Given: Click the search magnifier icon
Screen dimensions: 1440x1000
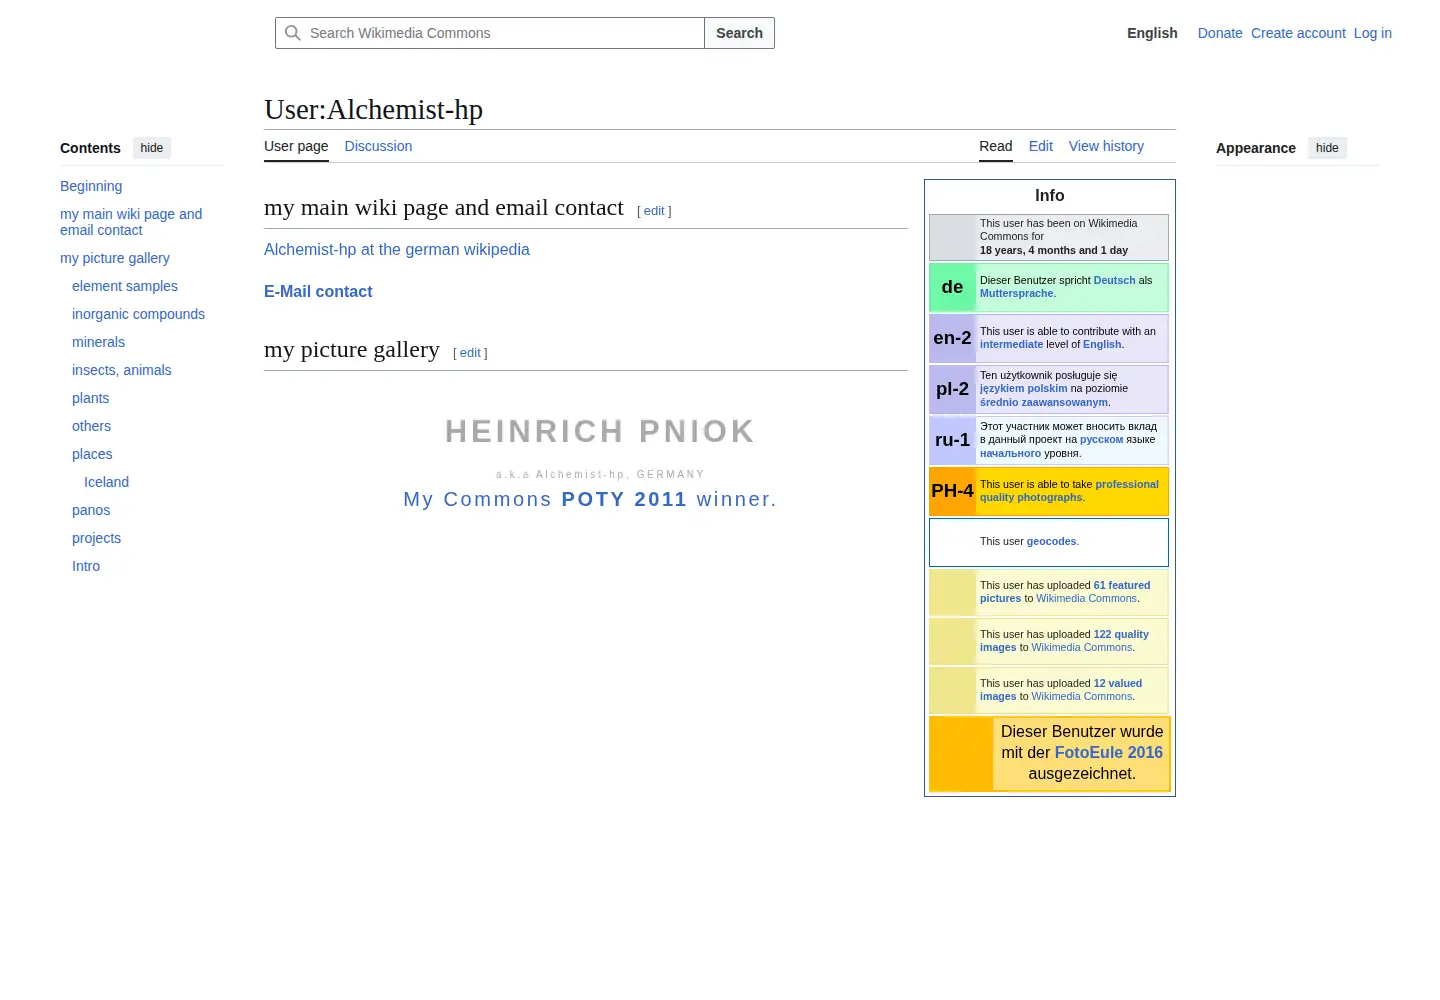Looking at the screenshot, I should click(293, 33).
